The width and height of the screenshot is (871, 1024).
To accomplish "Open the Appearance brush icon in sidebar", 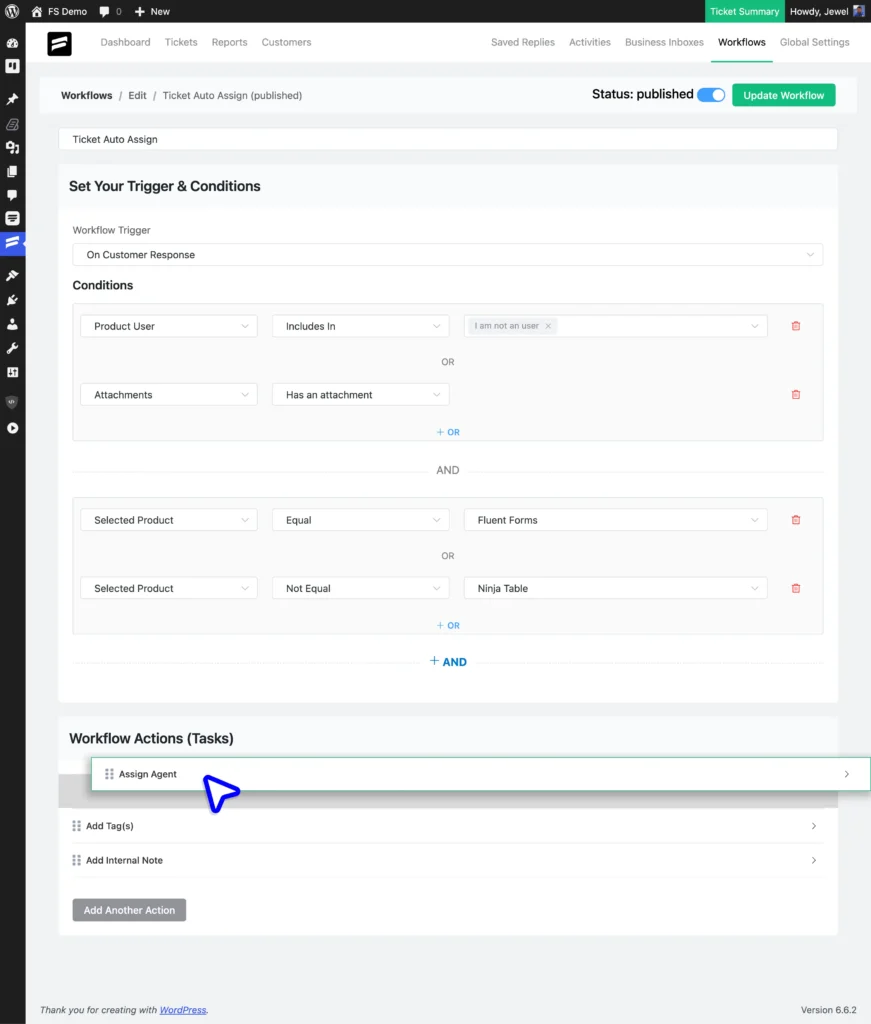I will tap(12, 276).
